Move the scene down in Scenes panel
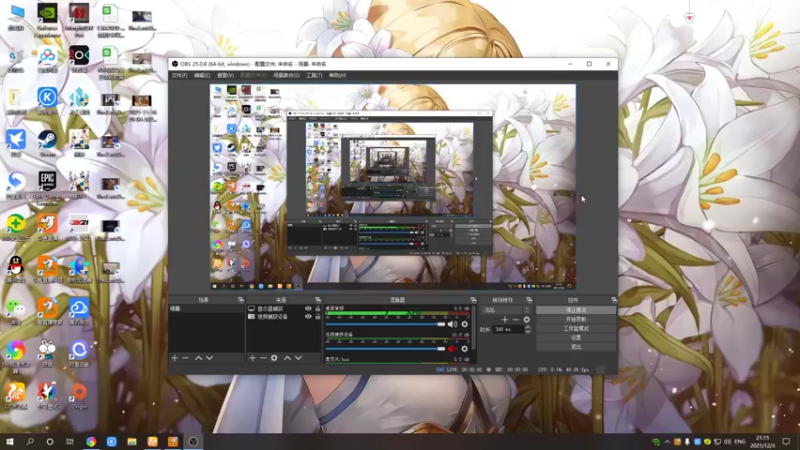 click(209, 358)
